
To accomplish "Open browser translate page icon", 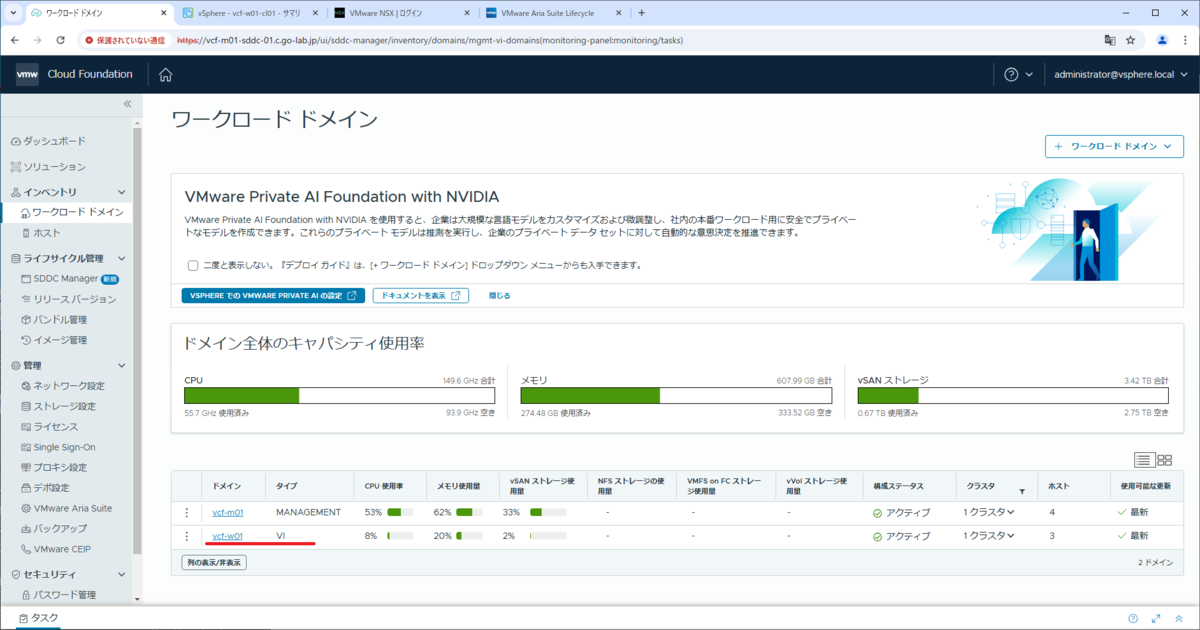I will click(1109, 40).
